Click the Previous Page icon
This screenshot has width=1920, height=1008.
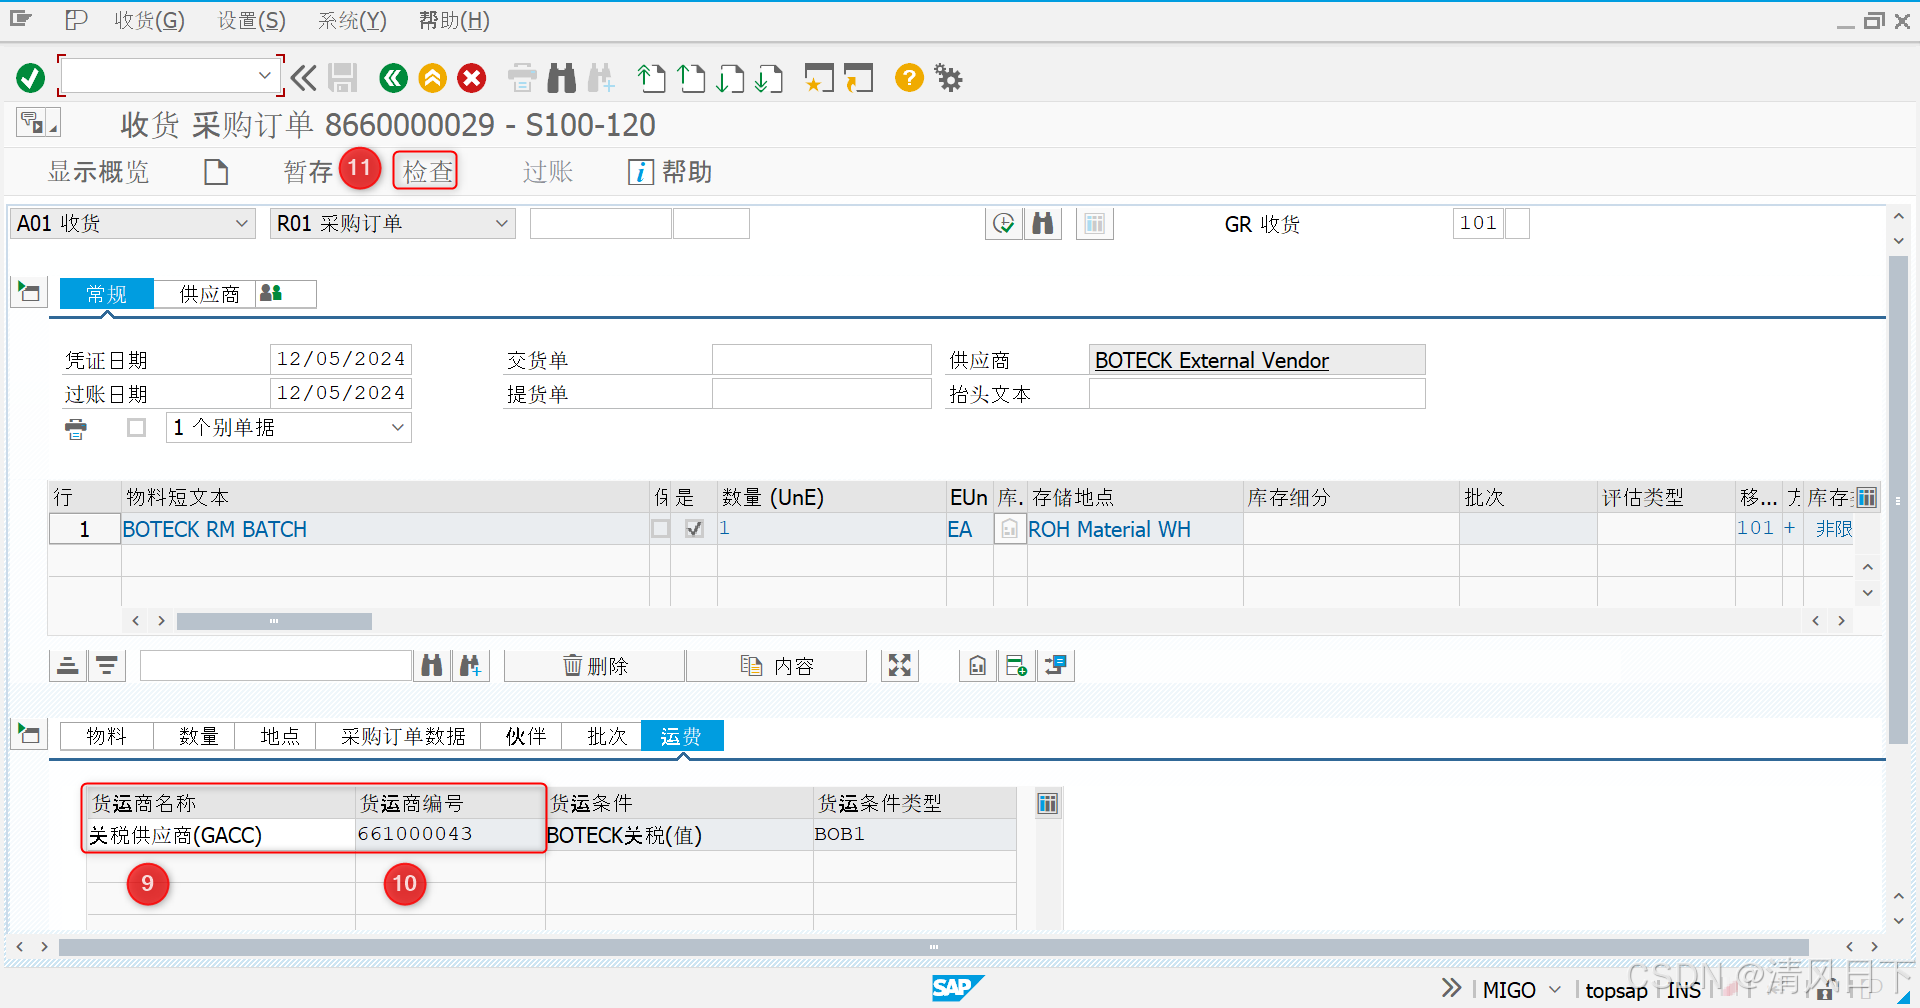point(692,78)
